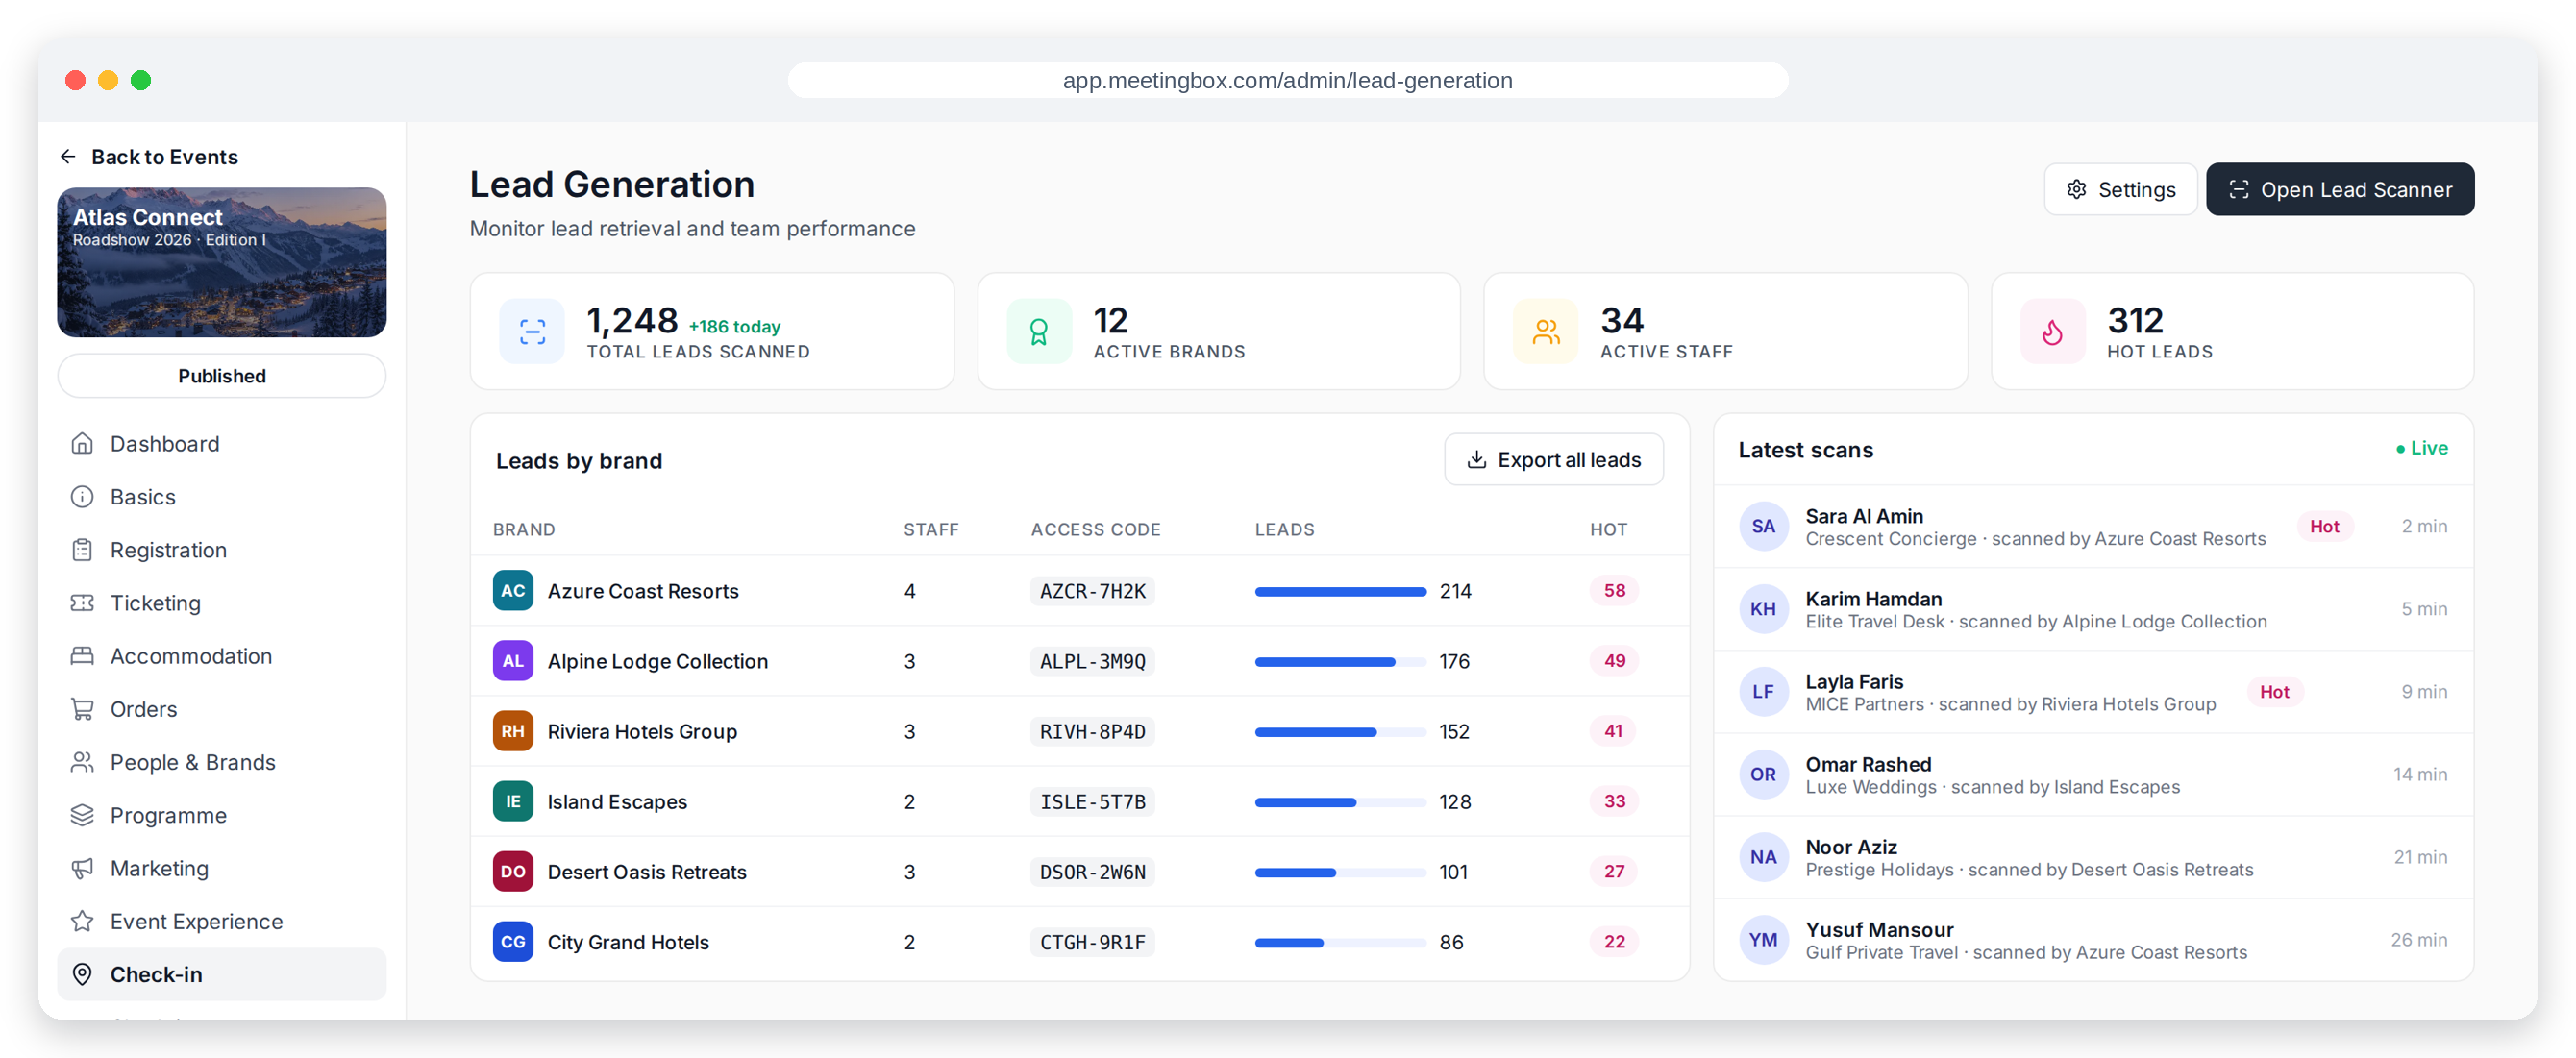Click the Hot badge on Layla Faris scan
Viewport: 2576px width, 1058px height.
[2274, 691]
